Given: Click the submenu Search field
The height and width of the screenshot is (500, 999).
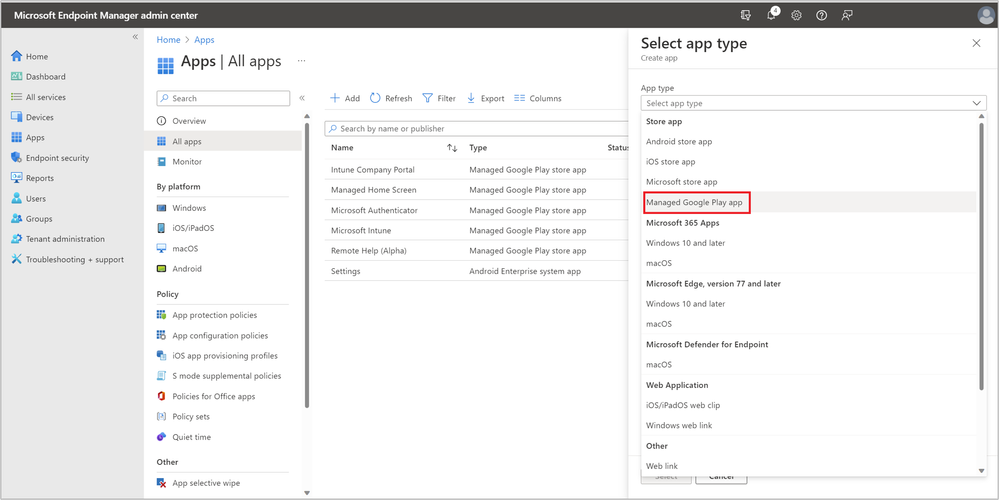Looking at the screenshot, I should point(223,98).
